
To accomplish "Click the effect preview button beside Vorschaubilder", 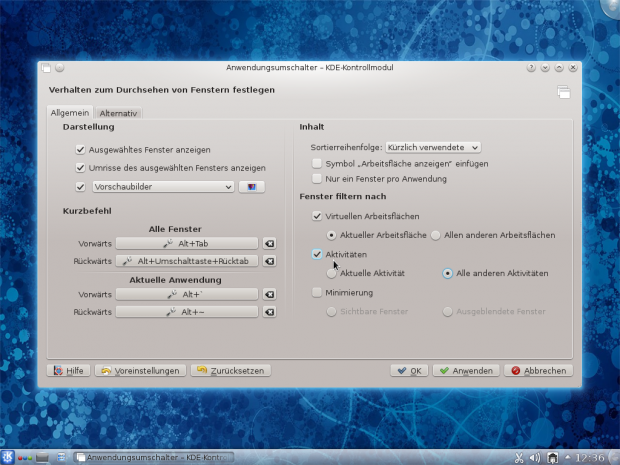I will point(251,186).
